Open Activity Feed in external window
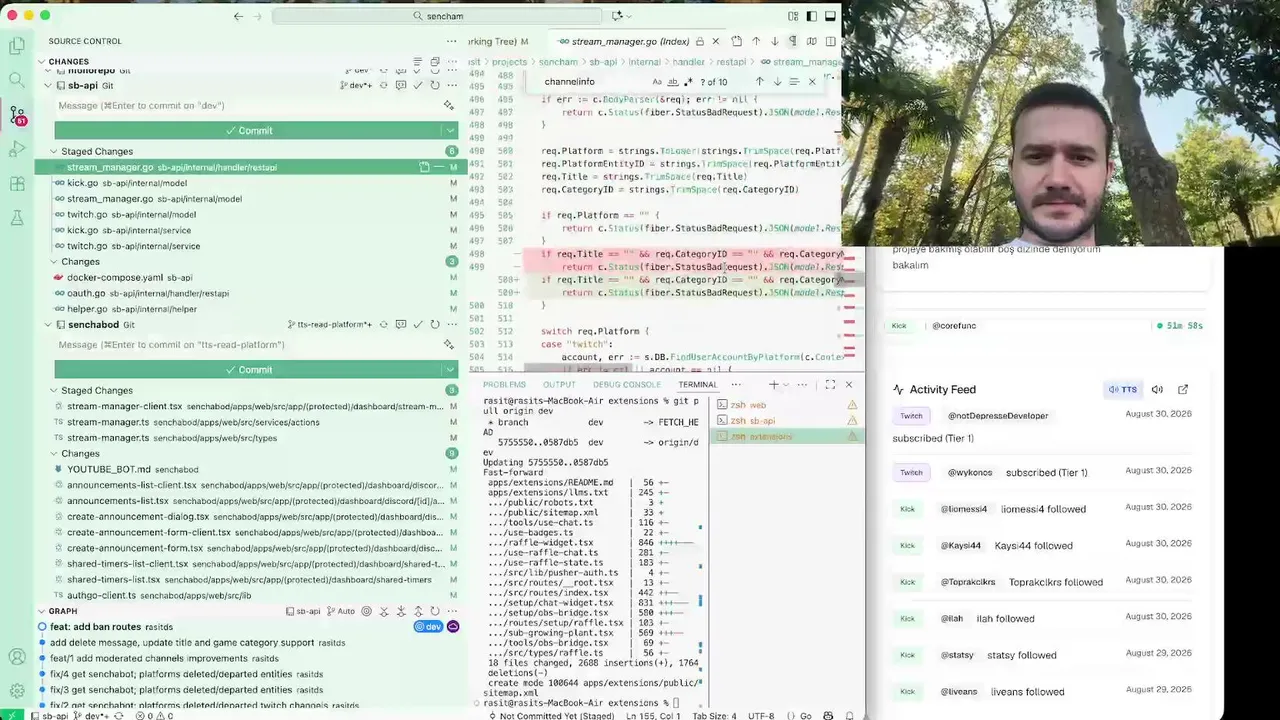Screen dimensions: 1280x720 [x=1183, y=389]
